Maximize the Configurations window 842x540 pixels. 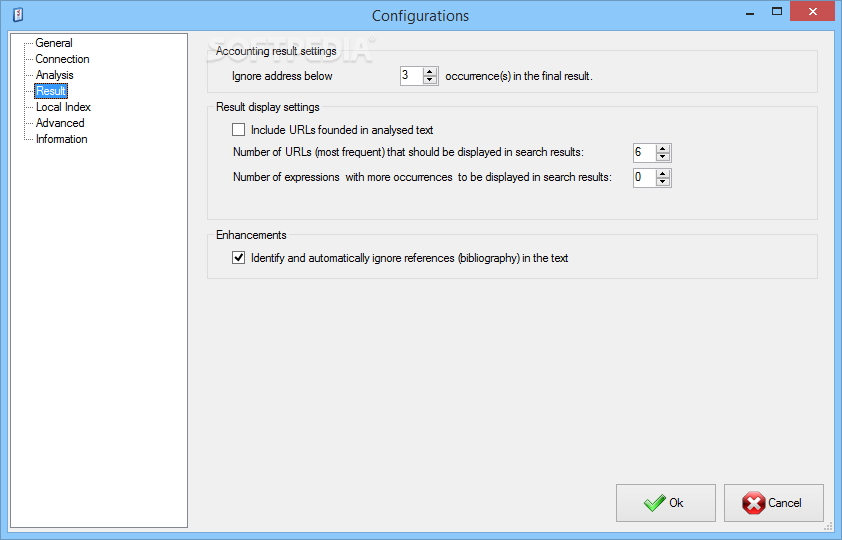click(x=776, y=12)
